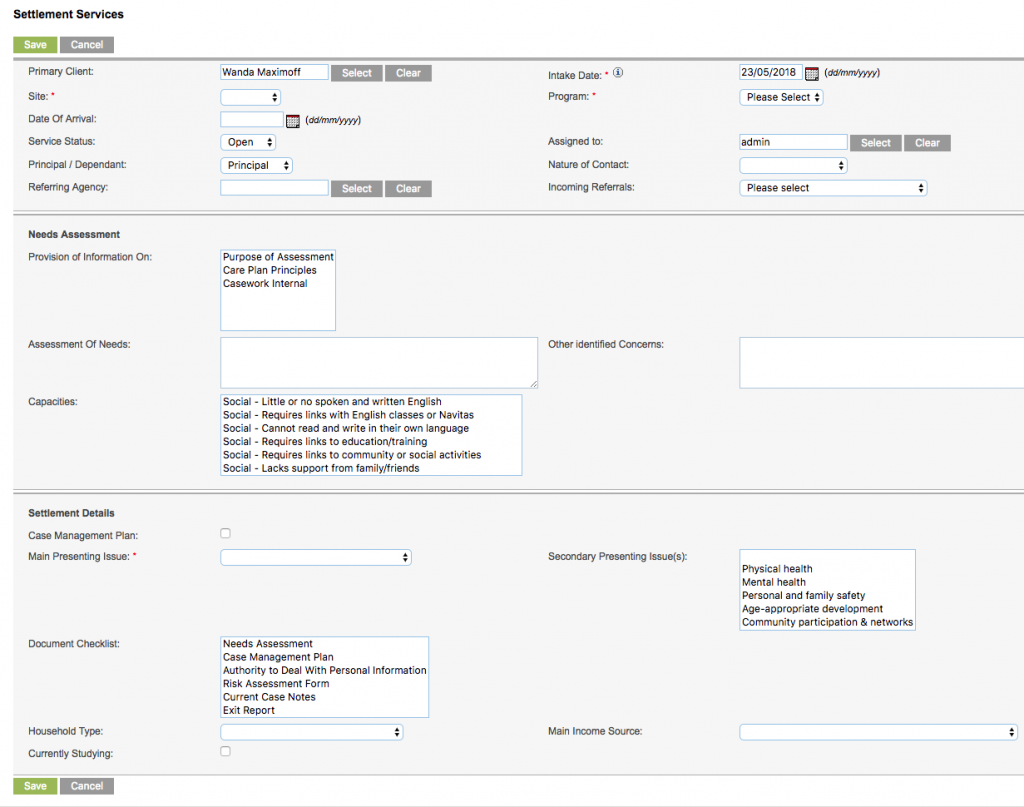Click Clear beside Referring Agency

(408, 188)
